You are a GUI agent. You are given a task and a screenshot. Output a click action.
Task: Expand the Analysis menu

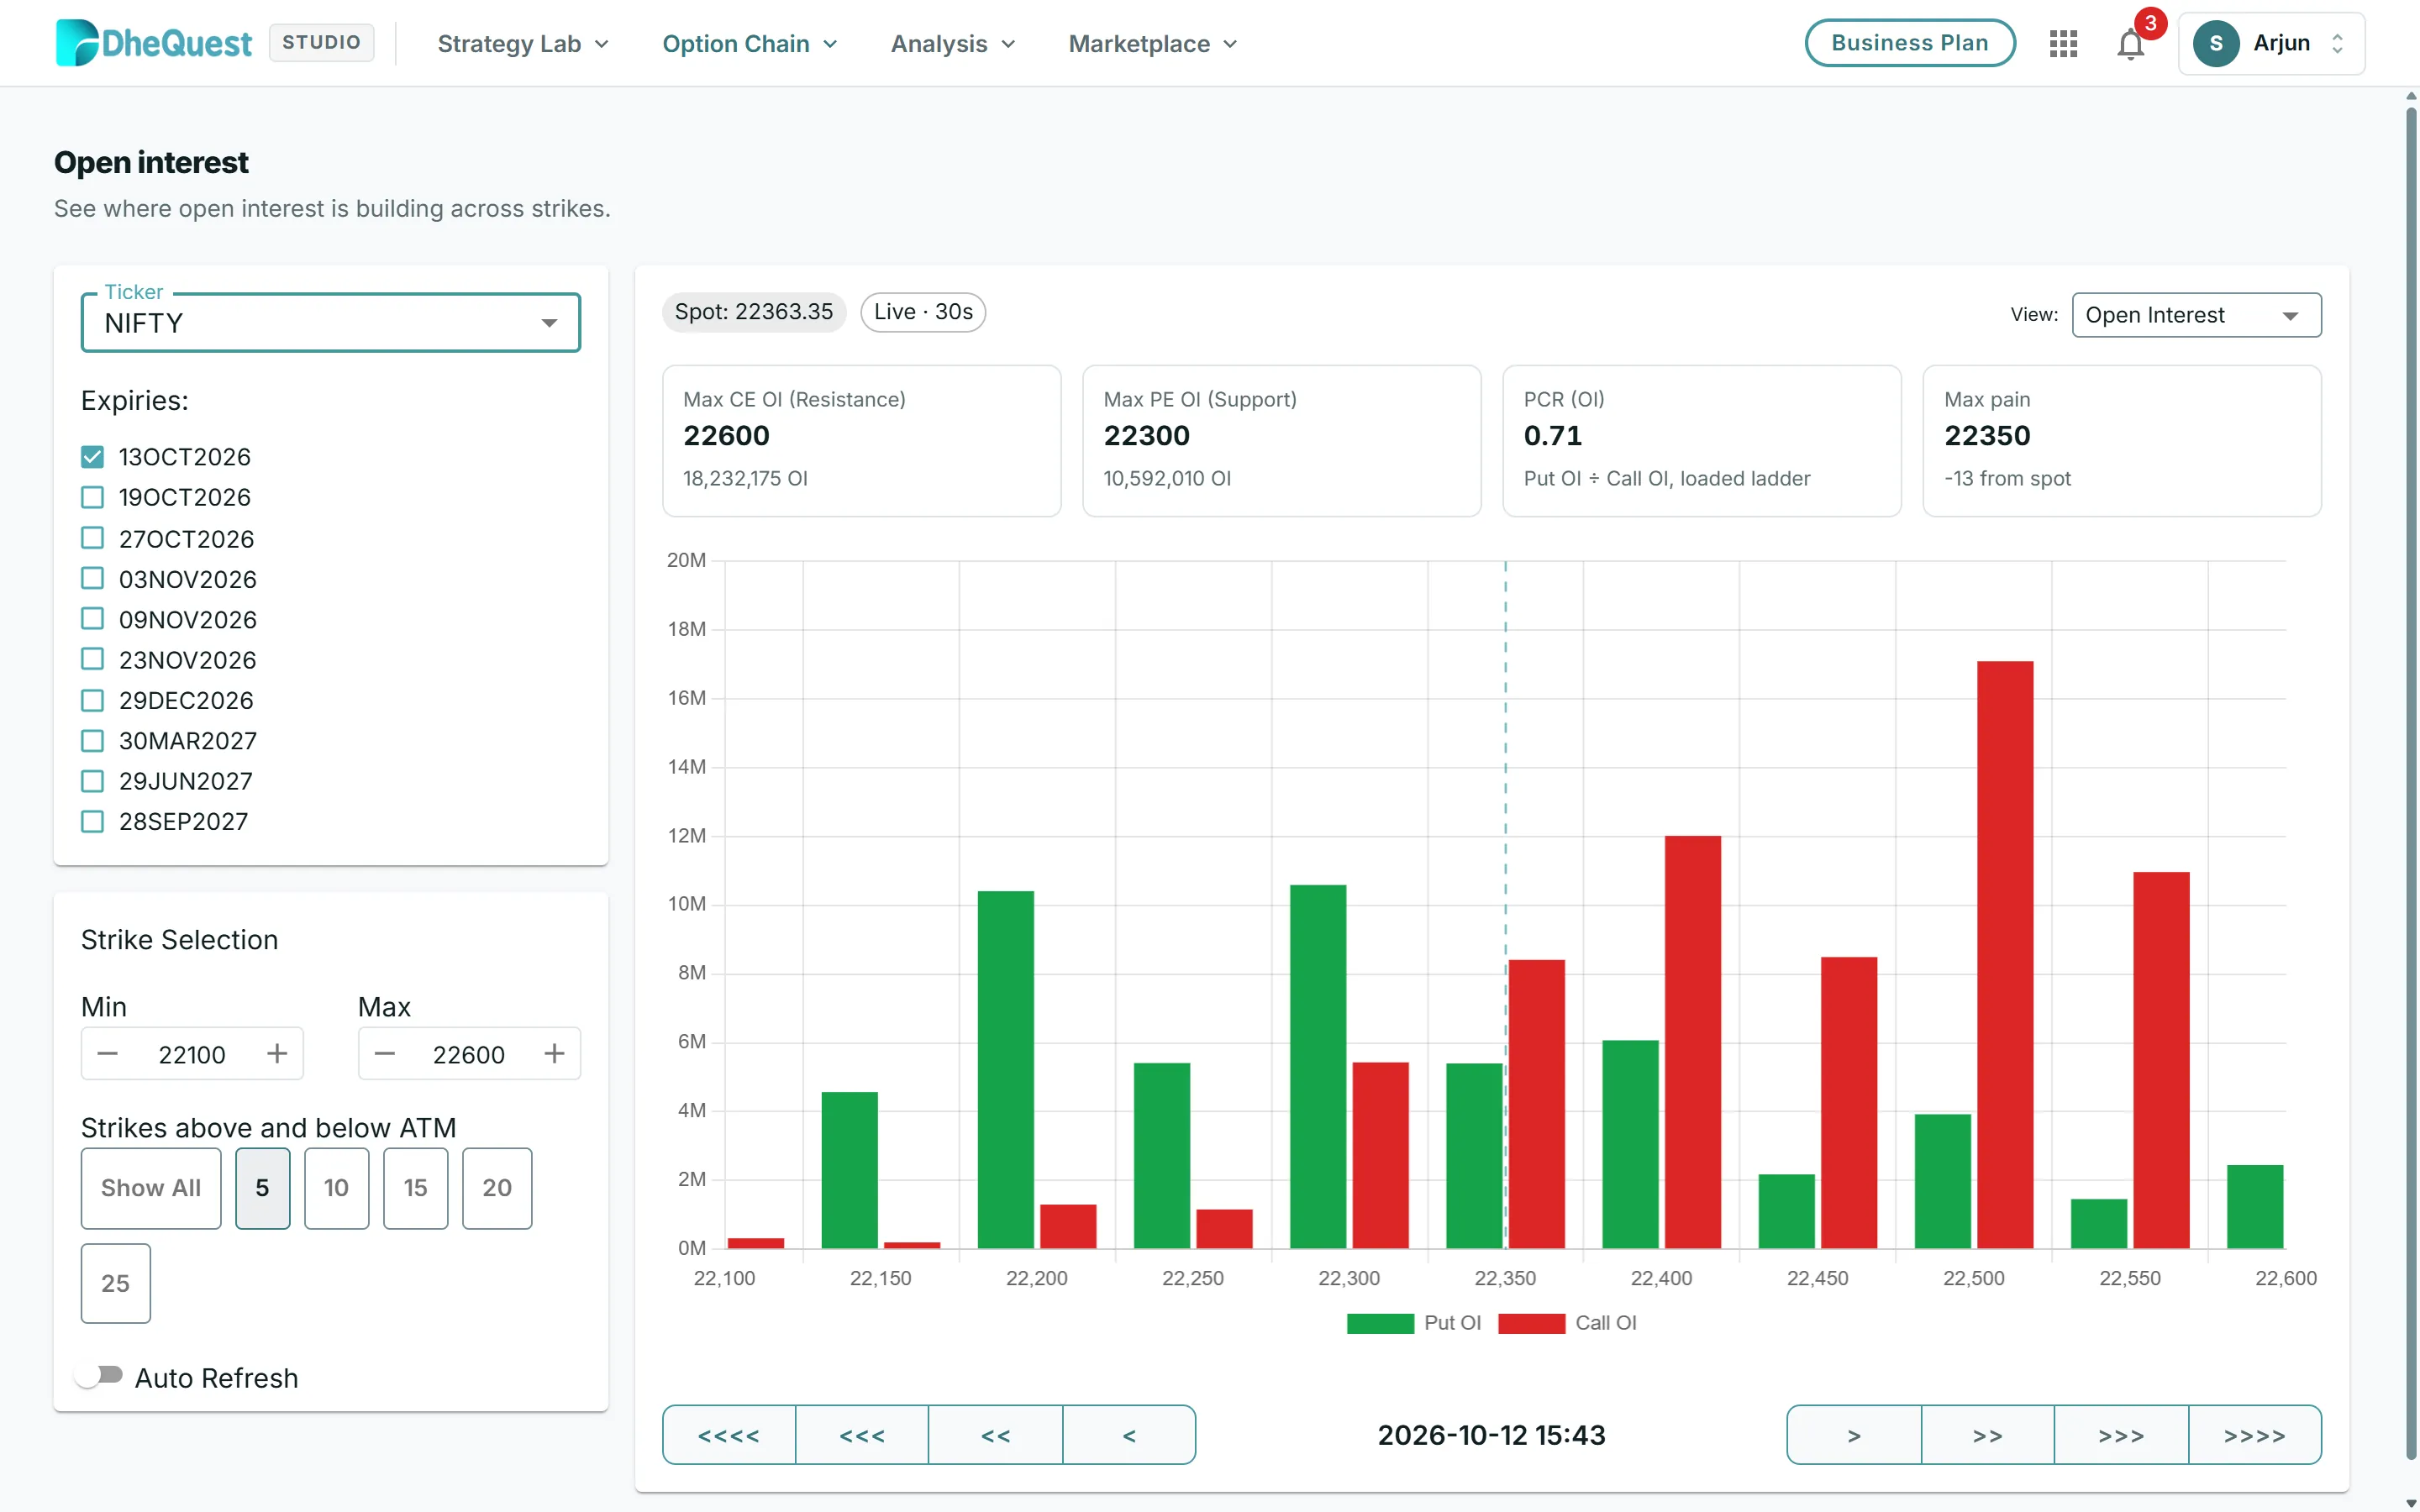tap(953, 44)
